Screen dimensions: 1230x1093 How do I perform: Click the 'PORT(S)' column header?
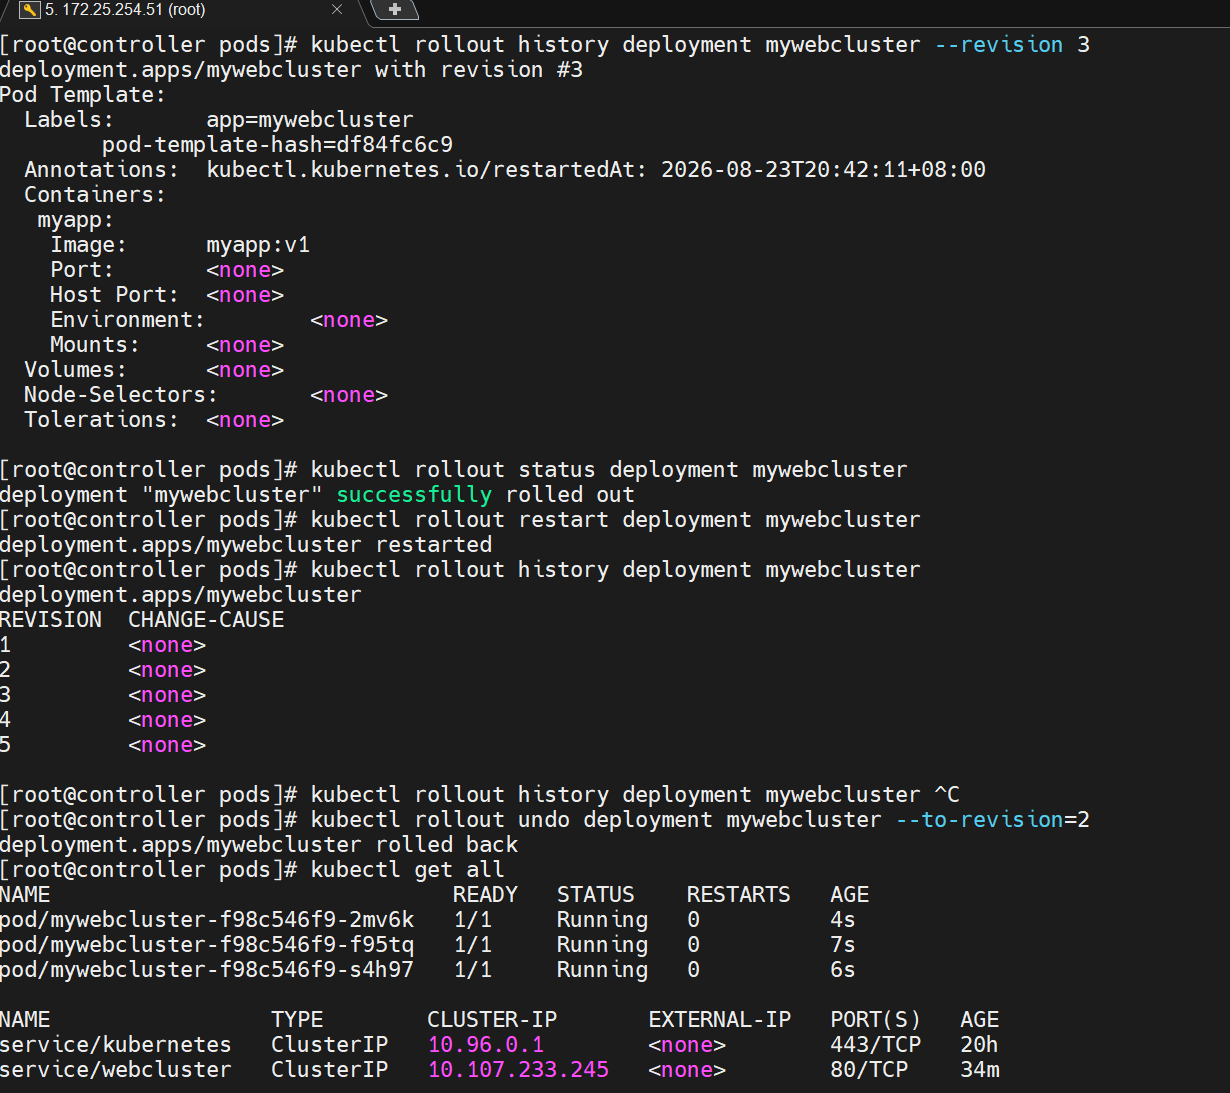[x=875, y=1020]
